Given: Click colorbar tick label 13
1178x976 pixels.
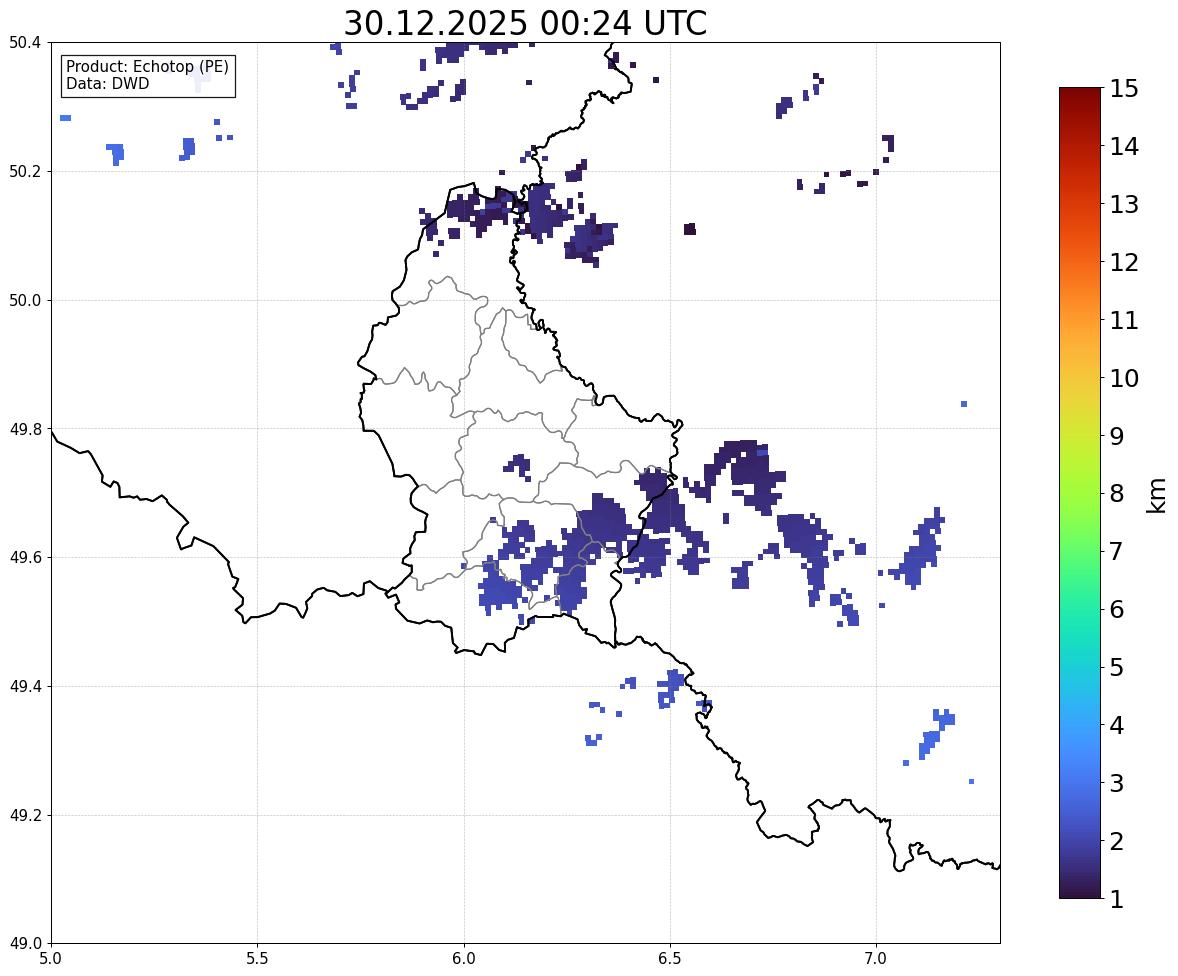Looking at the screenshot, I should pyautogui.click(x=1124, y=204).
